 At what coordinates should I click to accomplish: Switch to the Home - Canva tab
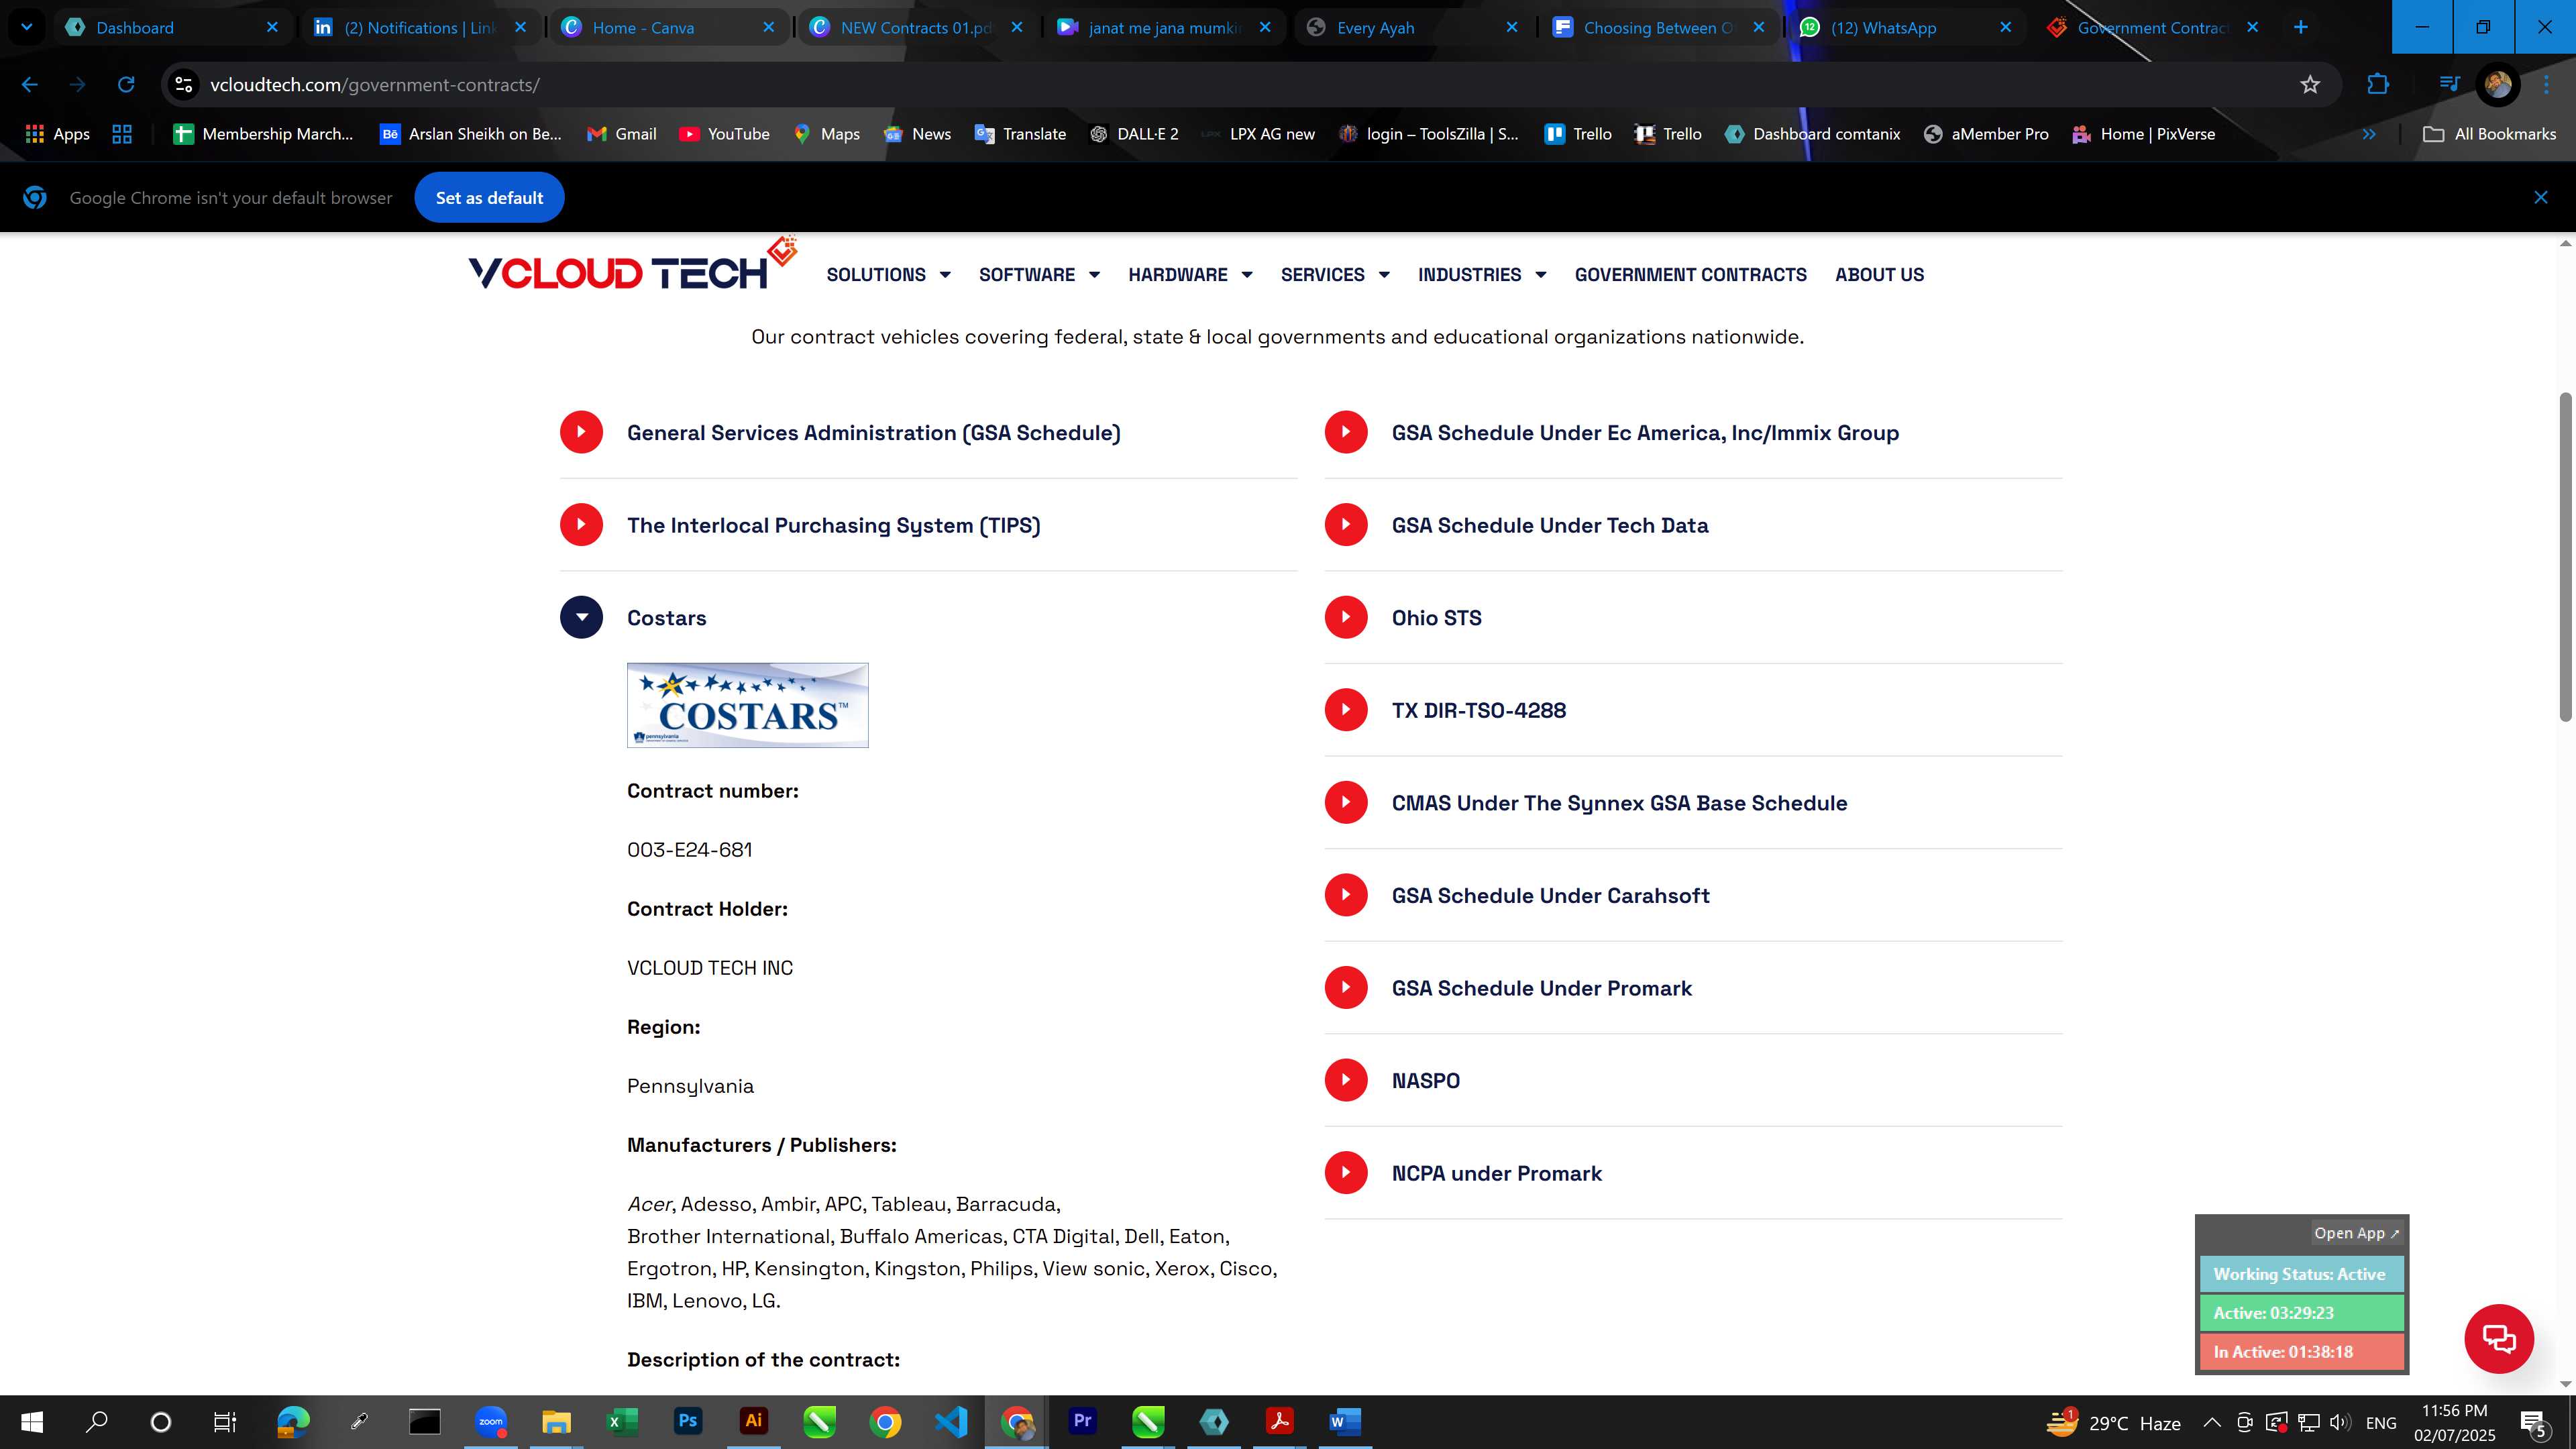point(667,27)
